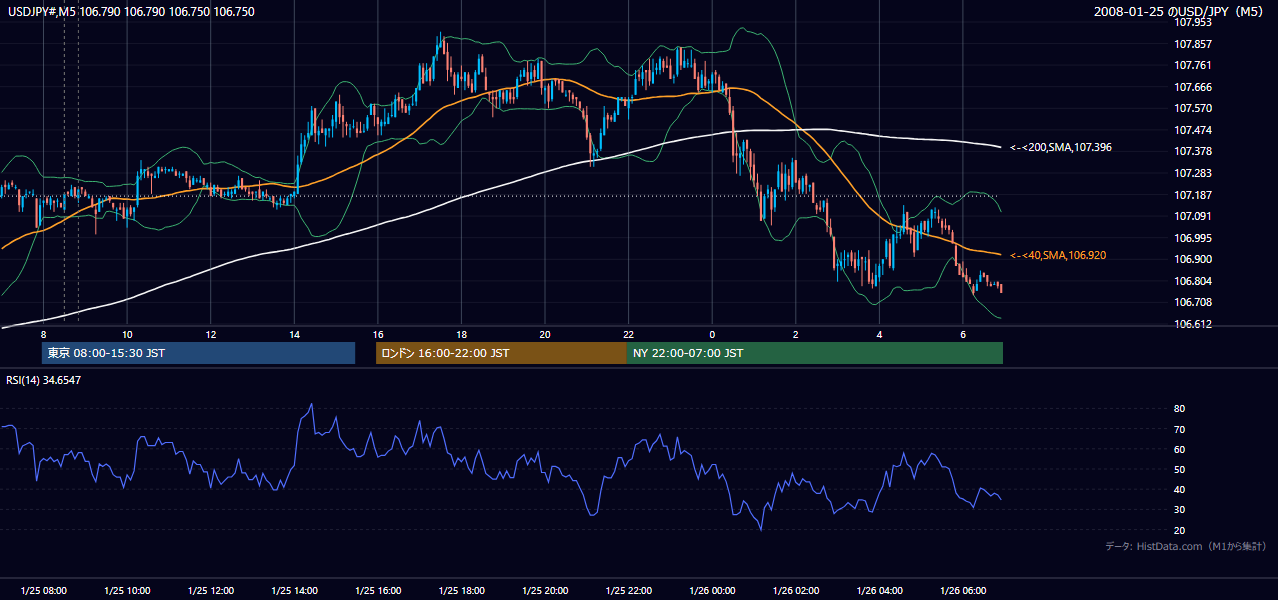The height and width of the screenshot is (600, 1278).
Task: Click the 106.804 price axis label
Action: point(1193,281)
